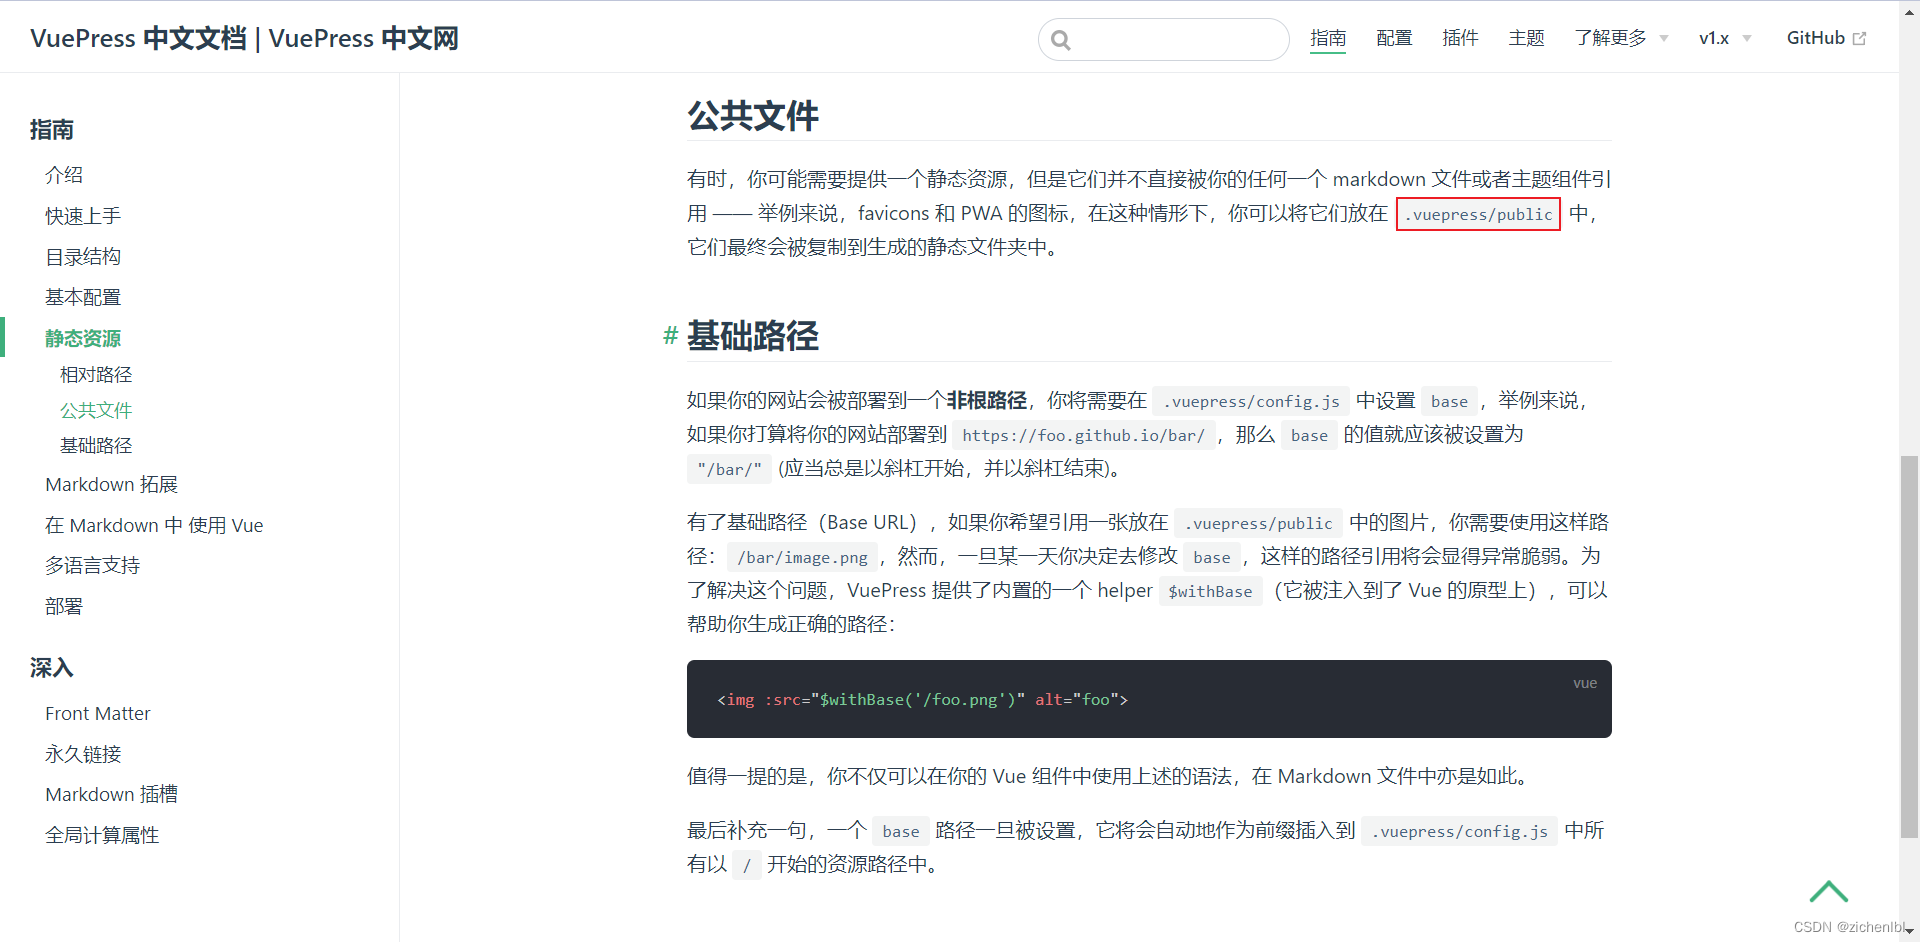Open the v1.x version dropdown

1726,38
